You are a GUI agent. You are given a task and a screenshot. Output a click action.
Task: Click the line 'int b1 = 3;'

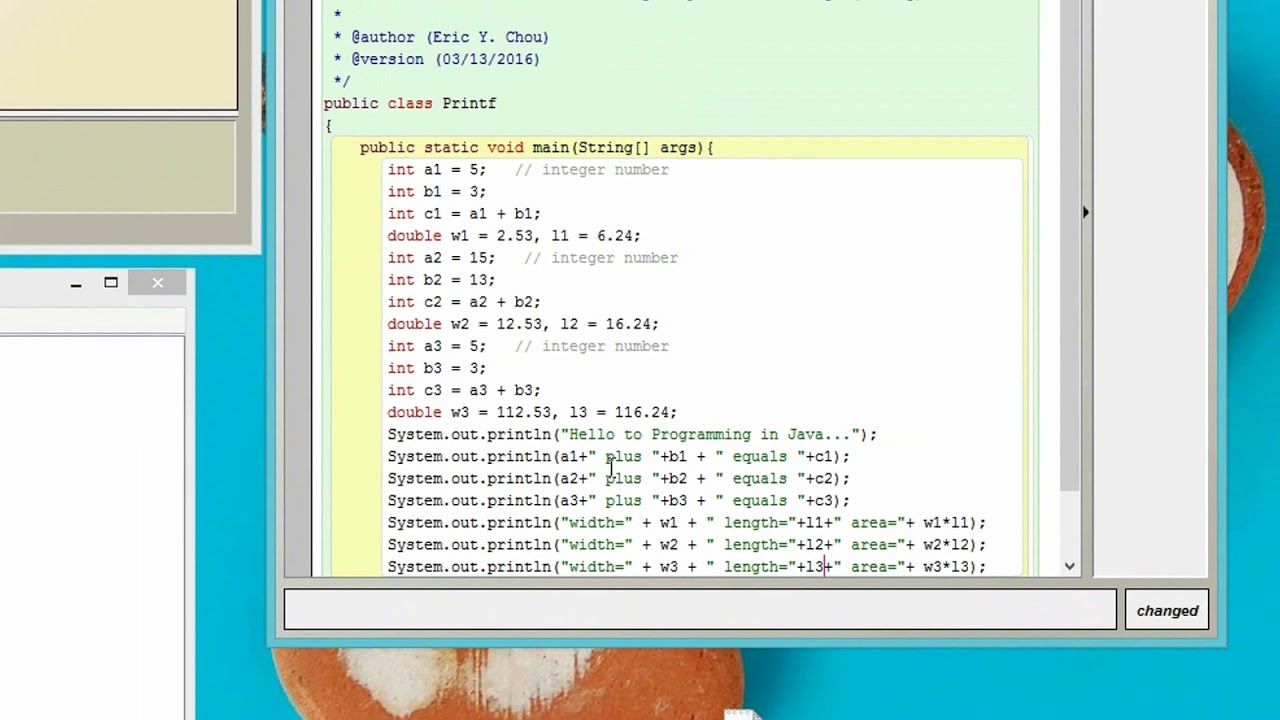click(x=437, y=191)
